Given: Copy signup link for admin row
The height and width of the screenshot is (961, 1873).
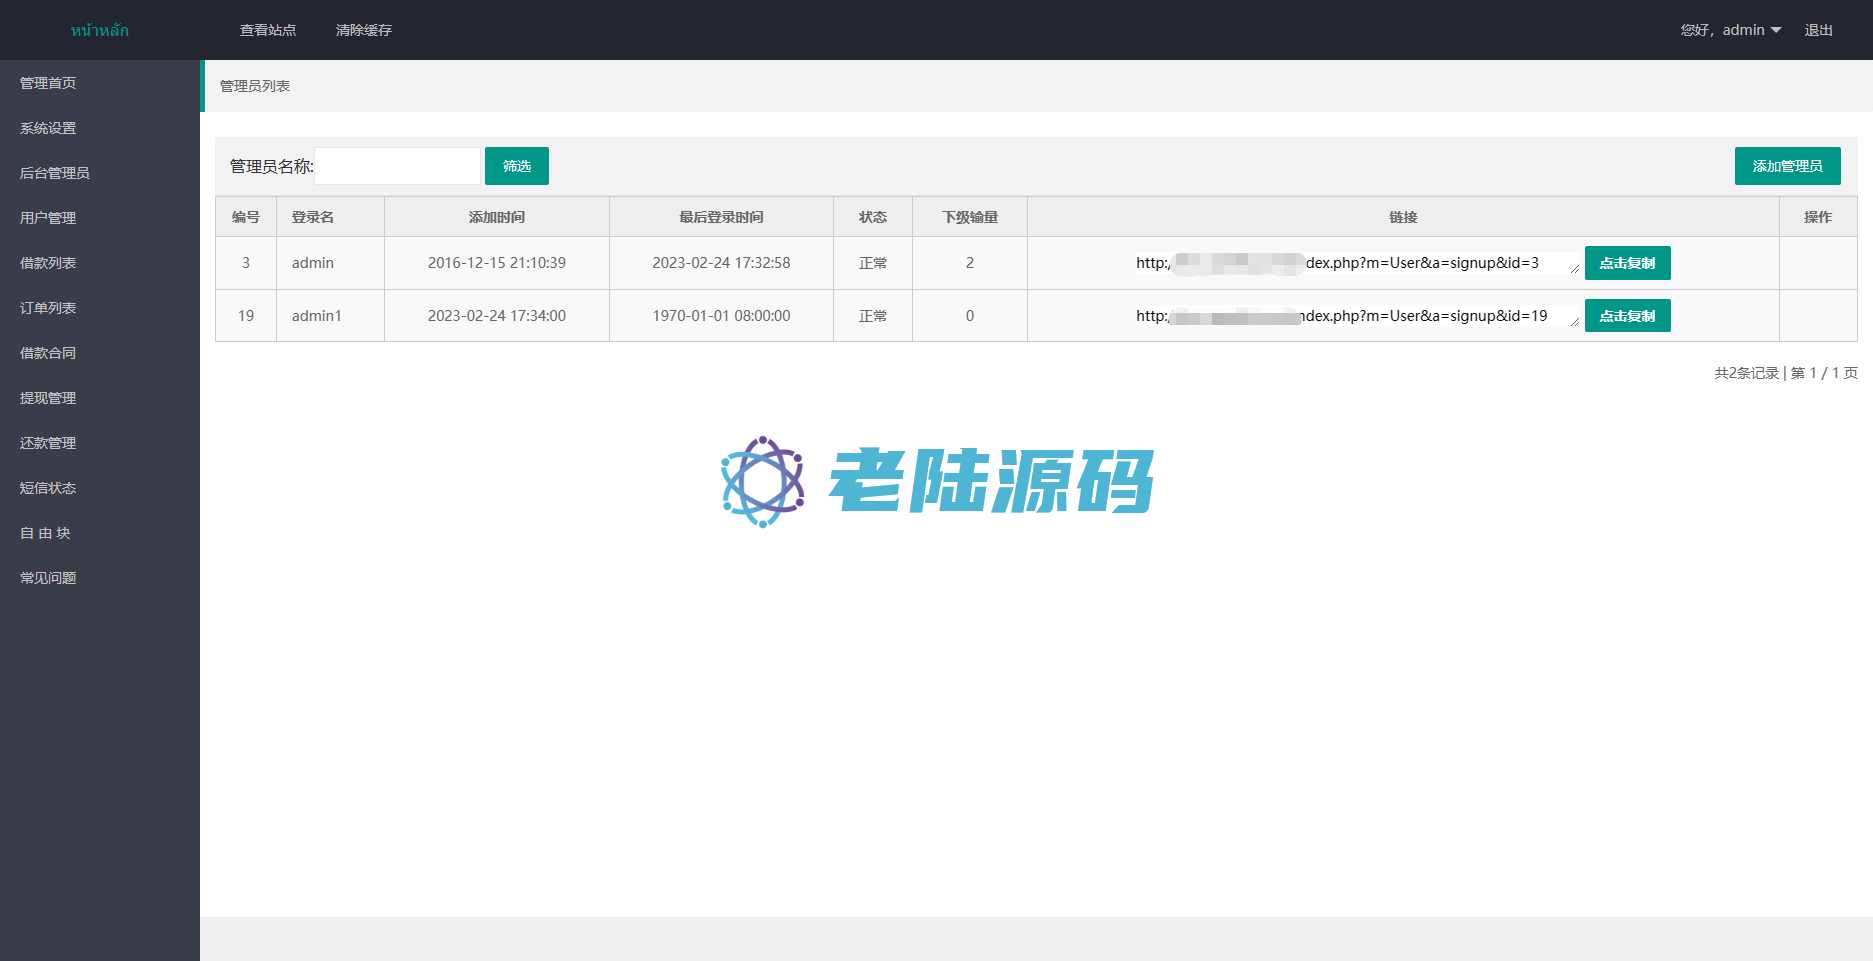Looking at the screenshot, I should pos(1628,263).
